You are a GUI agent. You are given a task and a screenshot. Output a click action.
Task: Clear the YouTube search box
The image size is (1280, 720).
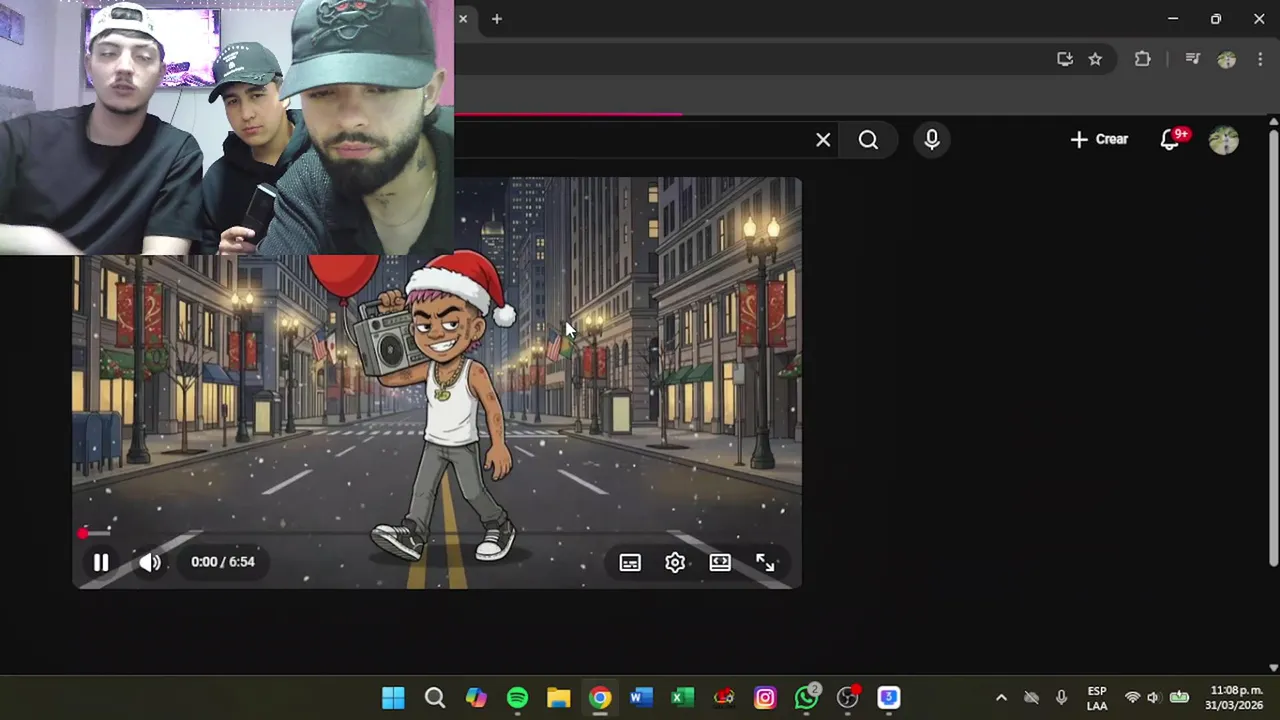(823, 140)
